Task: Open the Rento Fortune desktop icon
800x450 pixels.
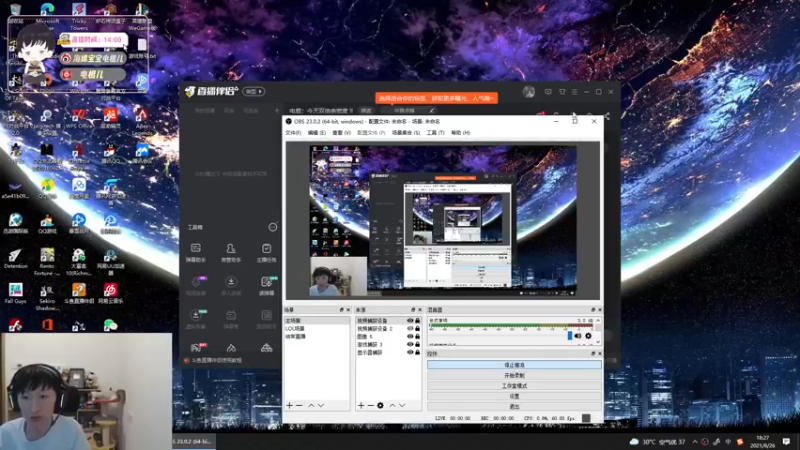Action: click(47, 261)
